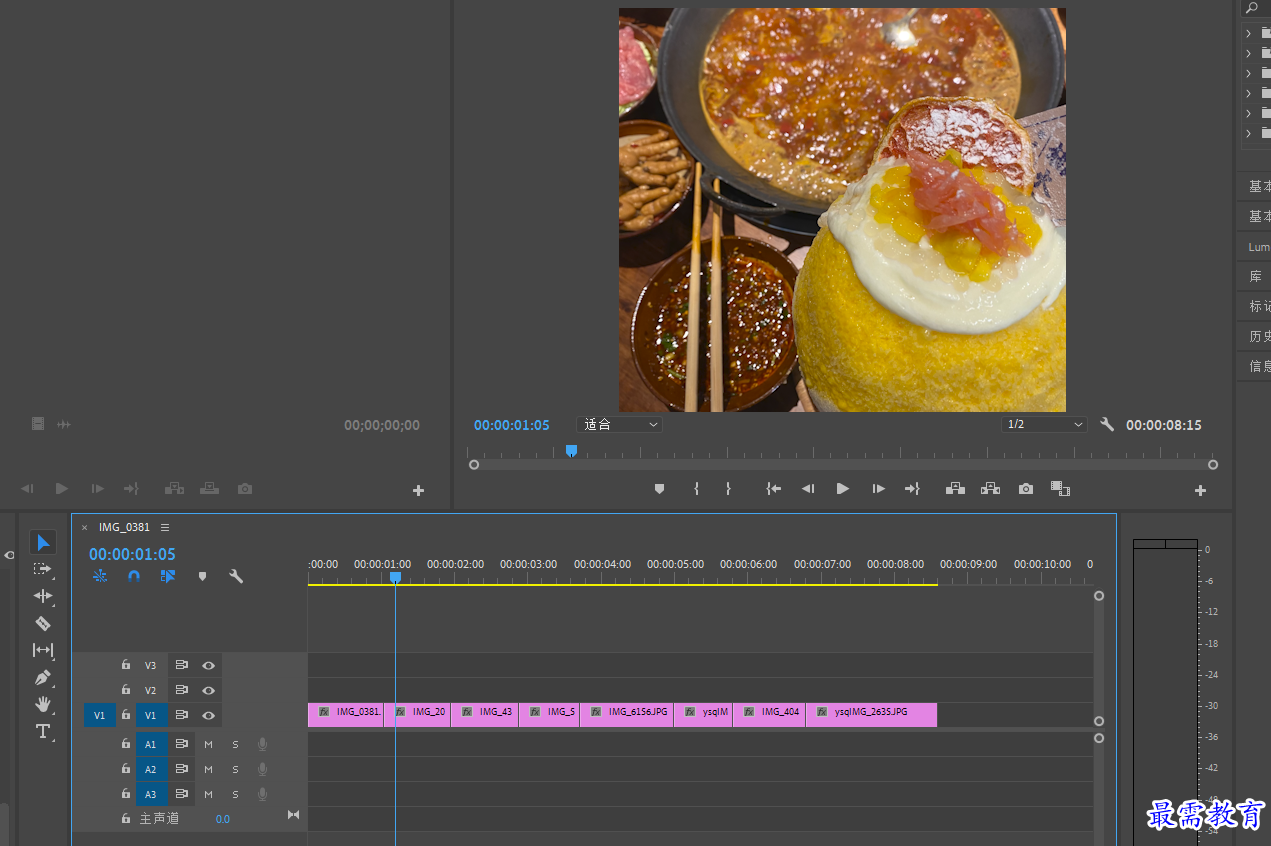Toggle V1 source patching button

coord(99,715)
